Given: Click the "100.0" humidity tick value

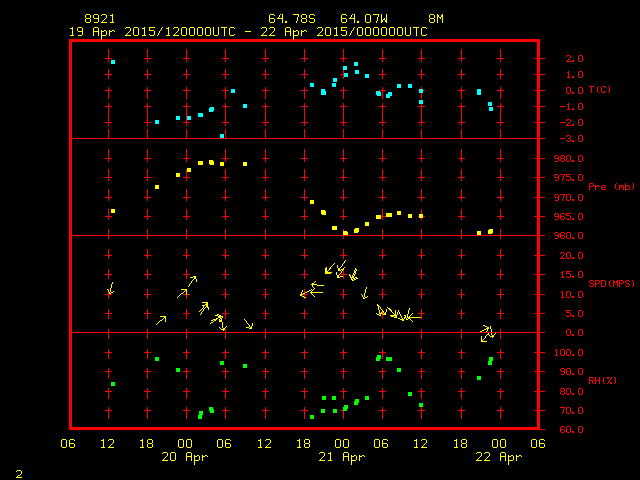Looking at the screenshot, I should (569, 353).
